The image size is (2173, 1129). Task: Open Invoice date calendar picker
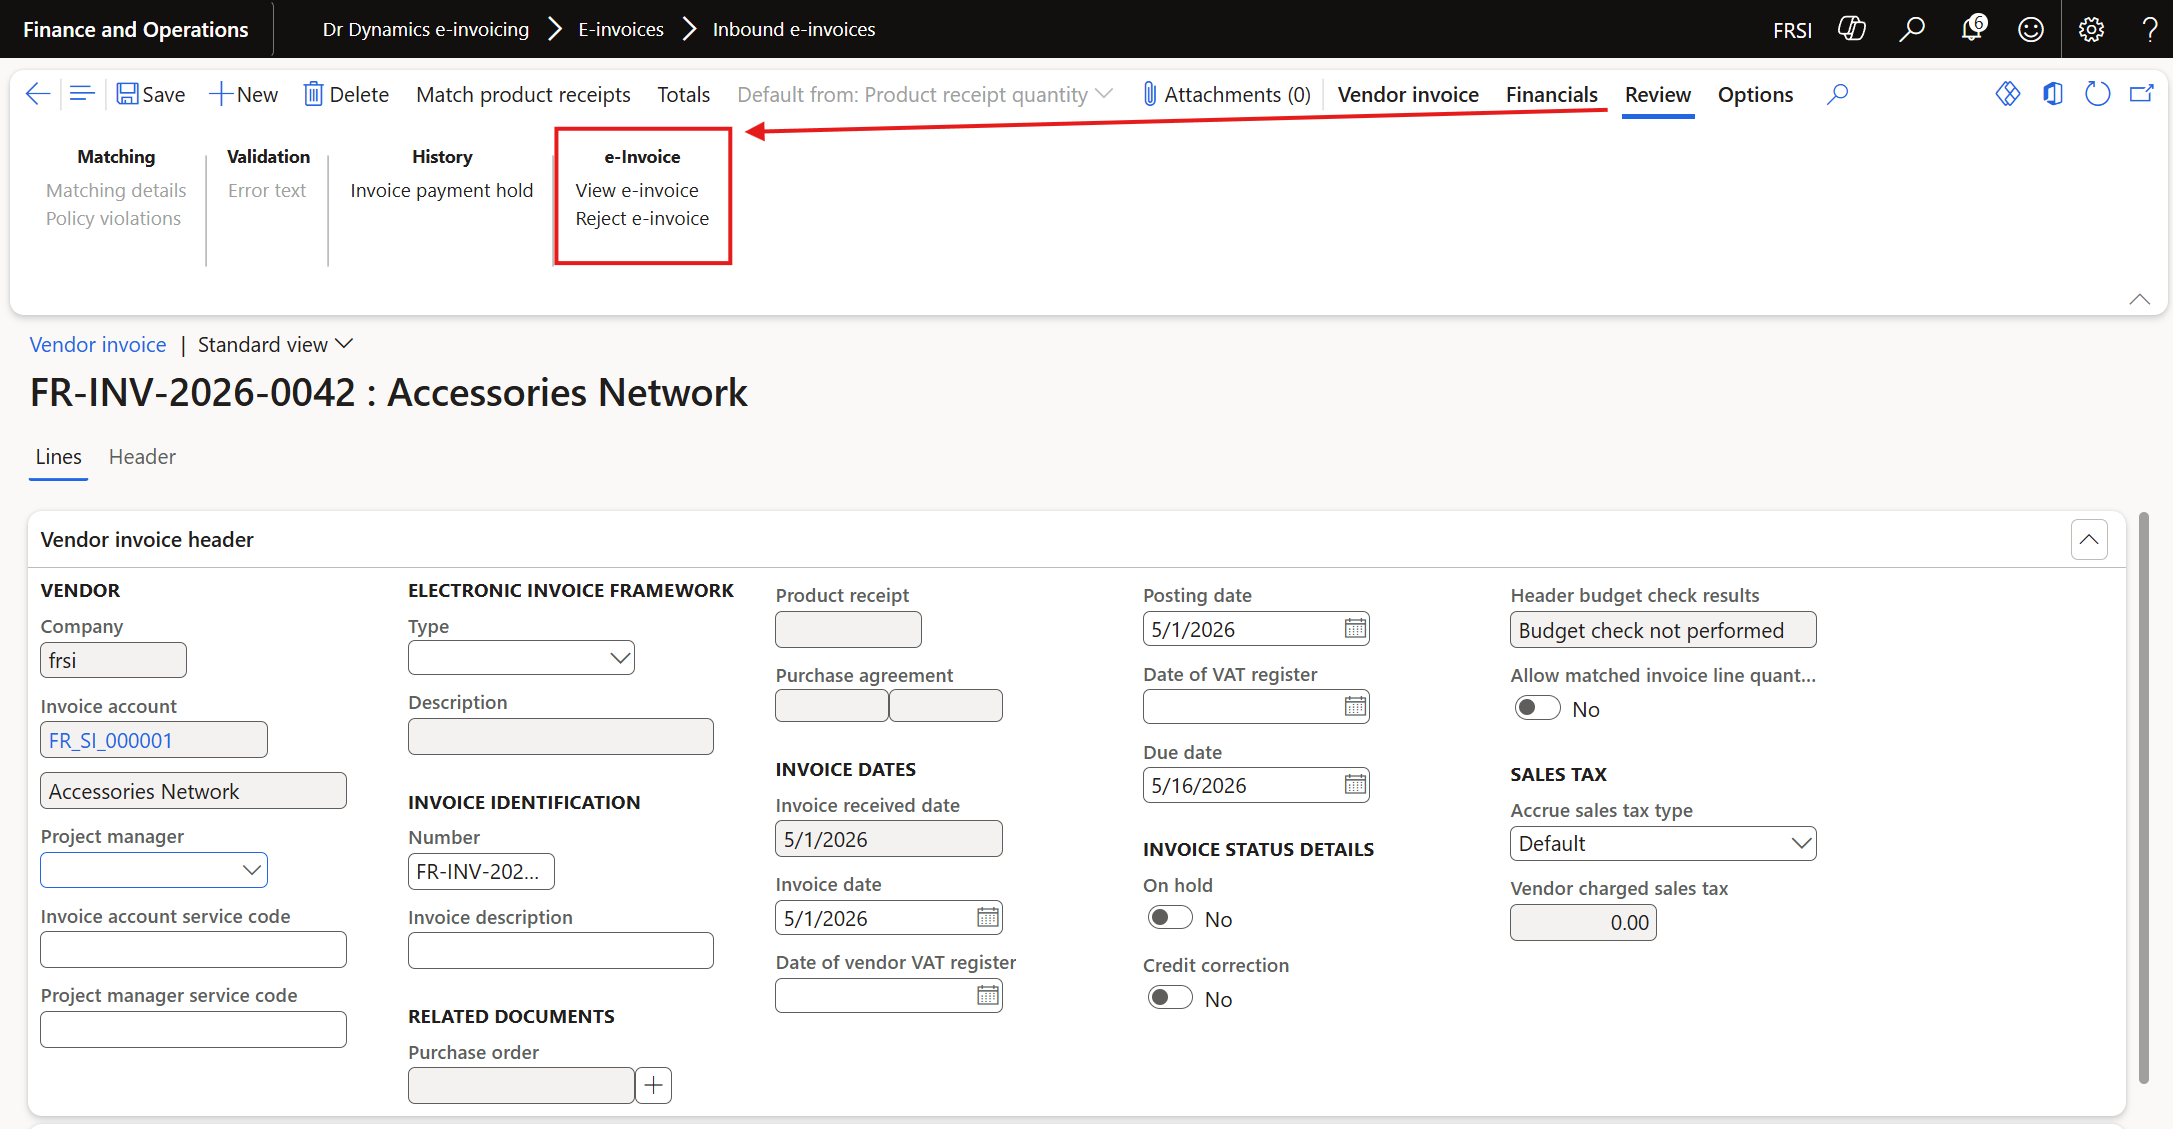pos(987,917)
